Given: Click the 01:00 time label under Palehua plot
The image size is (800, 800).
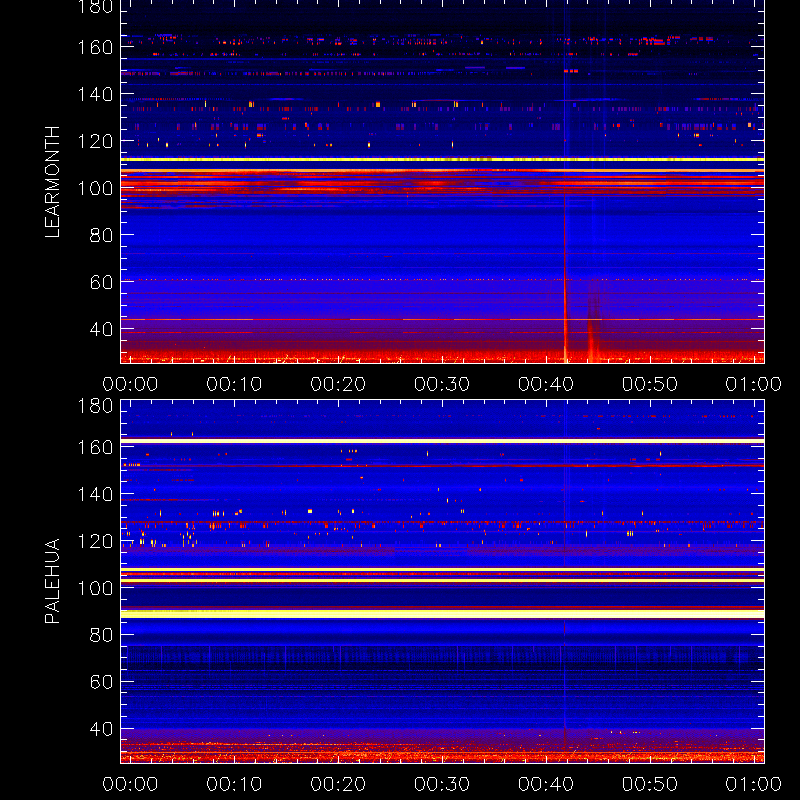Looking at the screenshot, I should [x=754, y=784].
